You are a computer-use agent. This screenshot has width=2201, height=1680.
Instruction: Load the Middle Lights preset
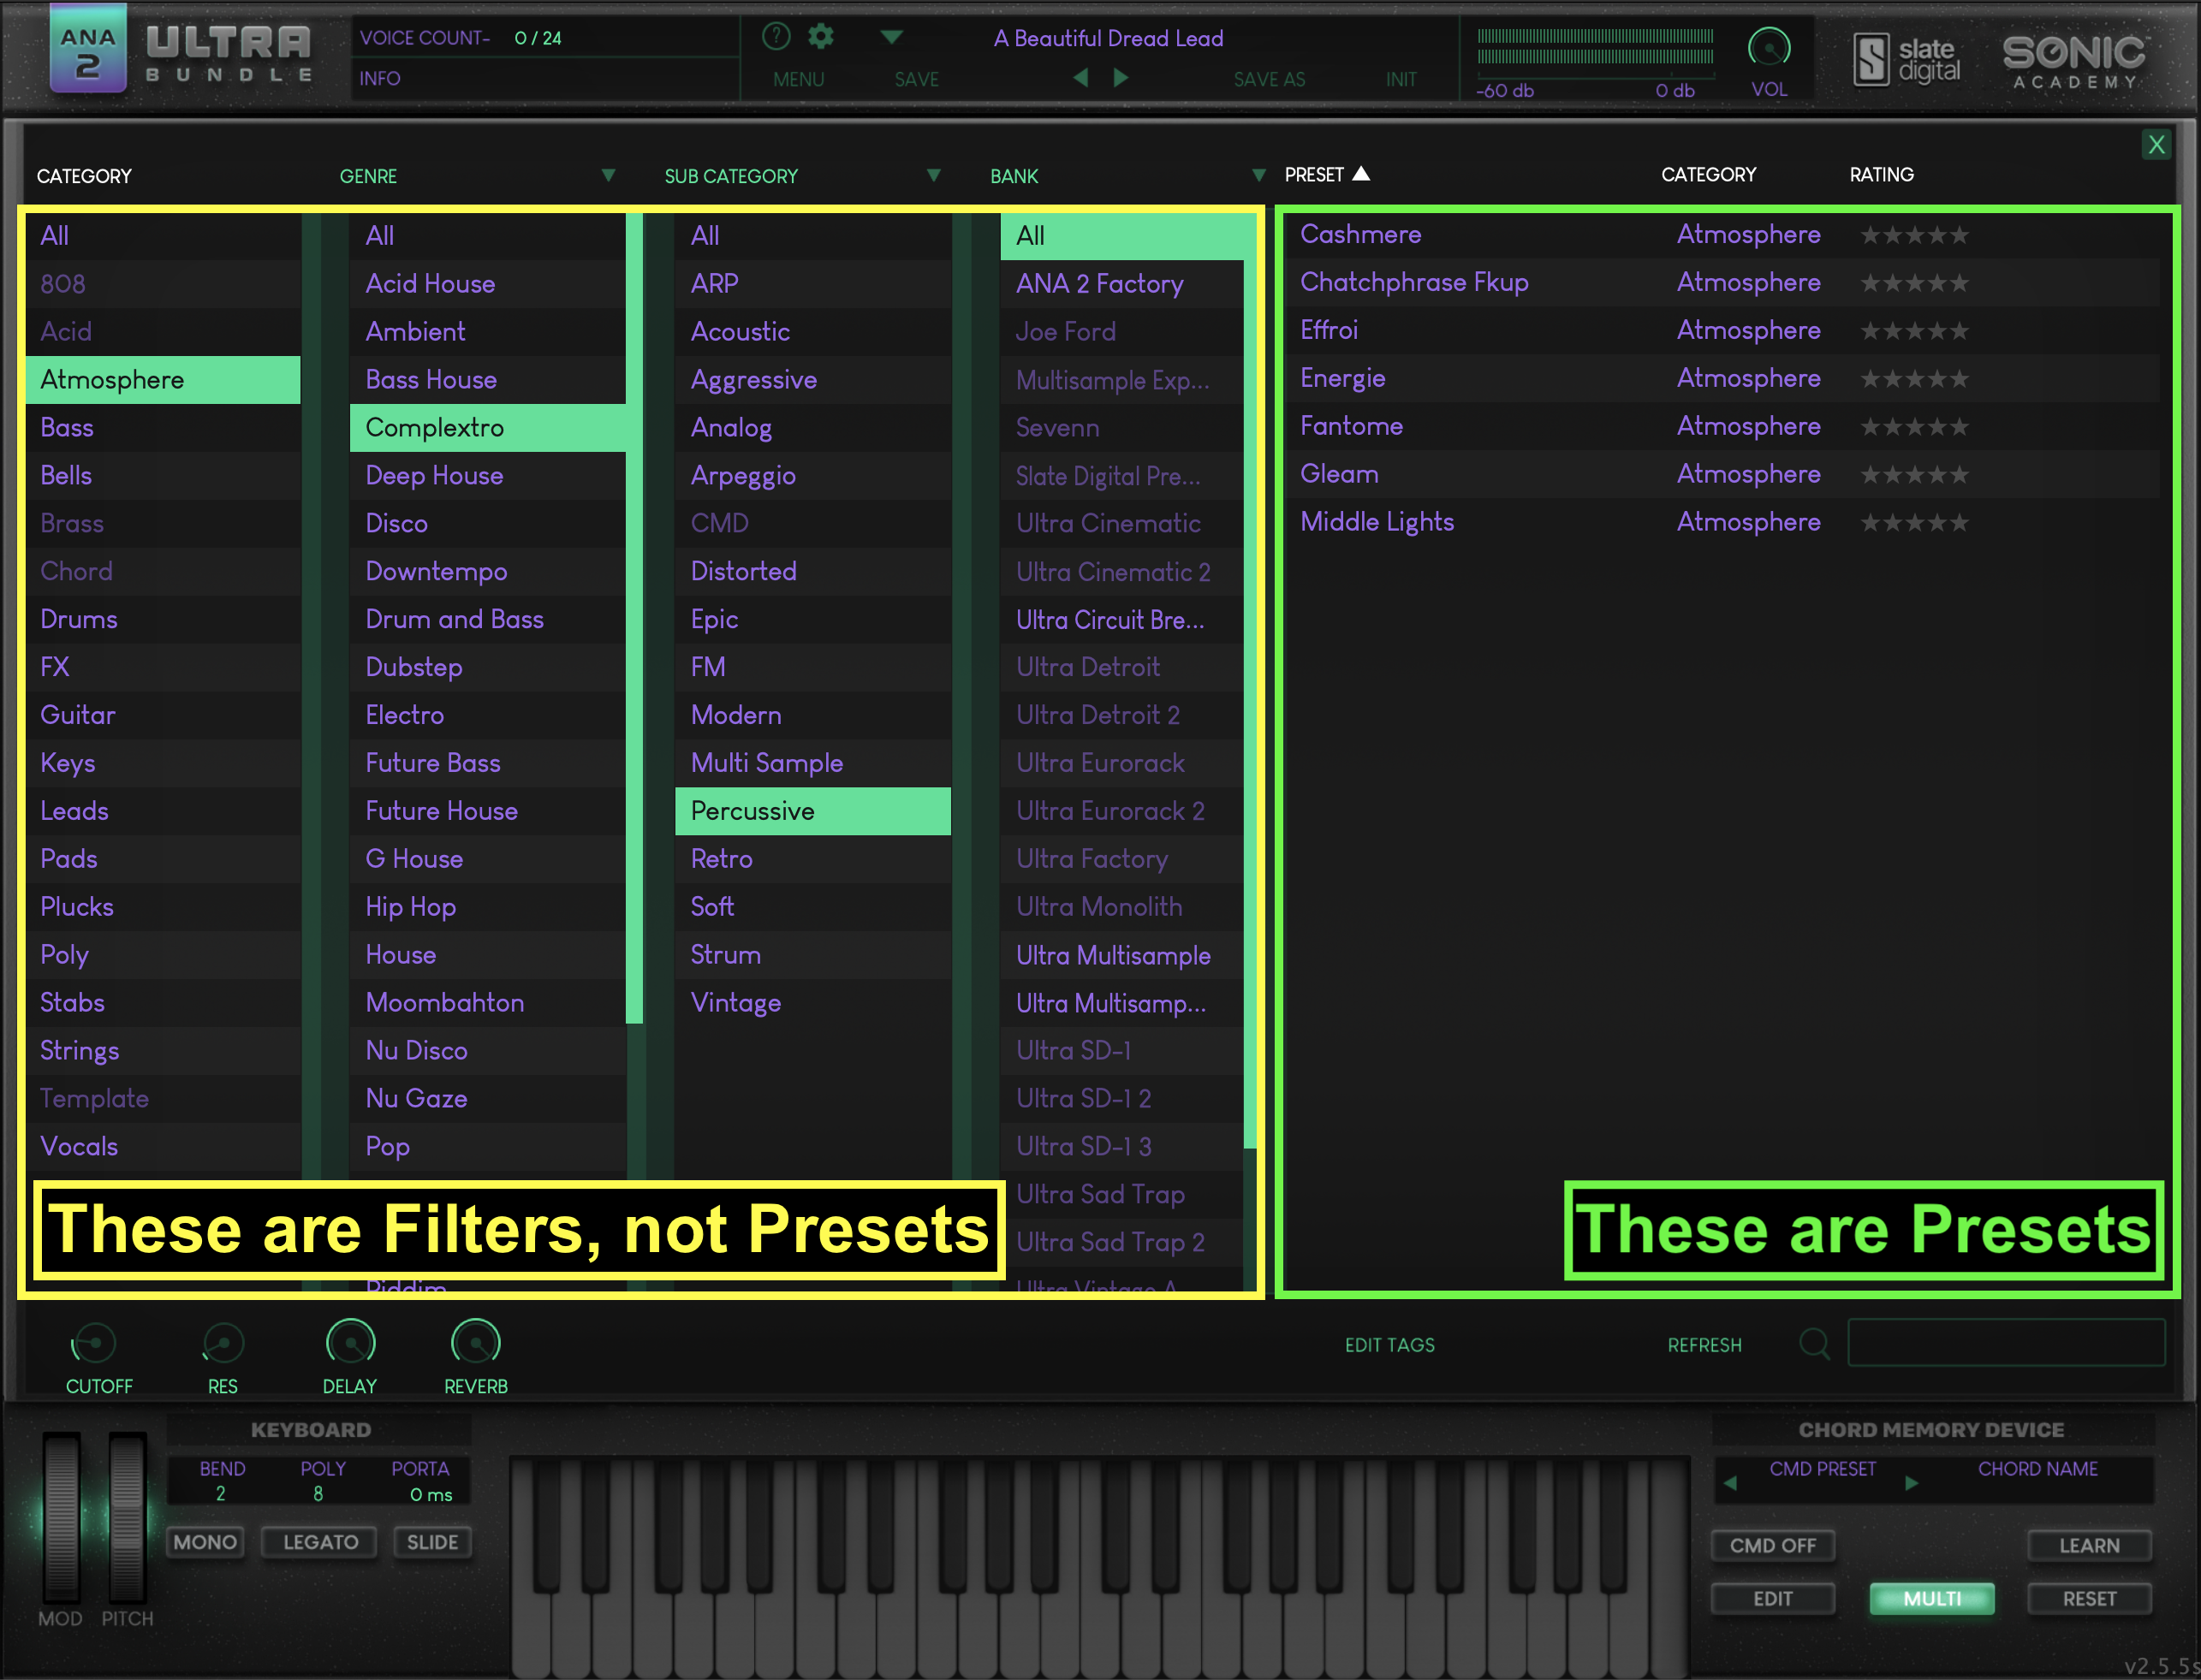[x=1377, y=522]
